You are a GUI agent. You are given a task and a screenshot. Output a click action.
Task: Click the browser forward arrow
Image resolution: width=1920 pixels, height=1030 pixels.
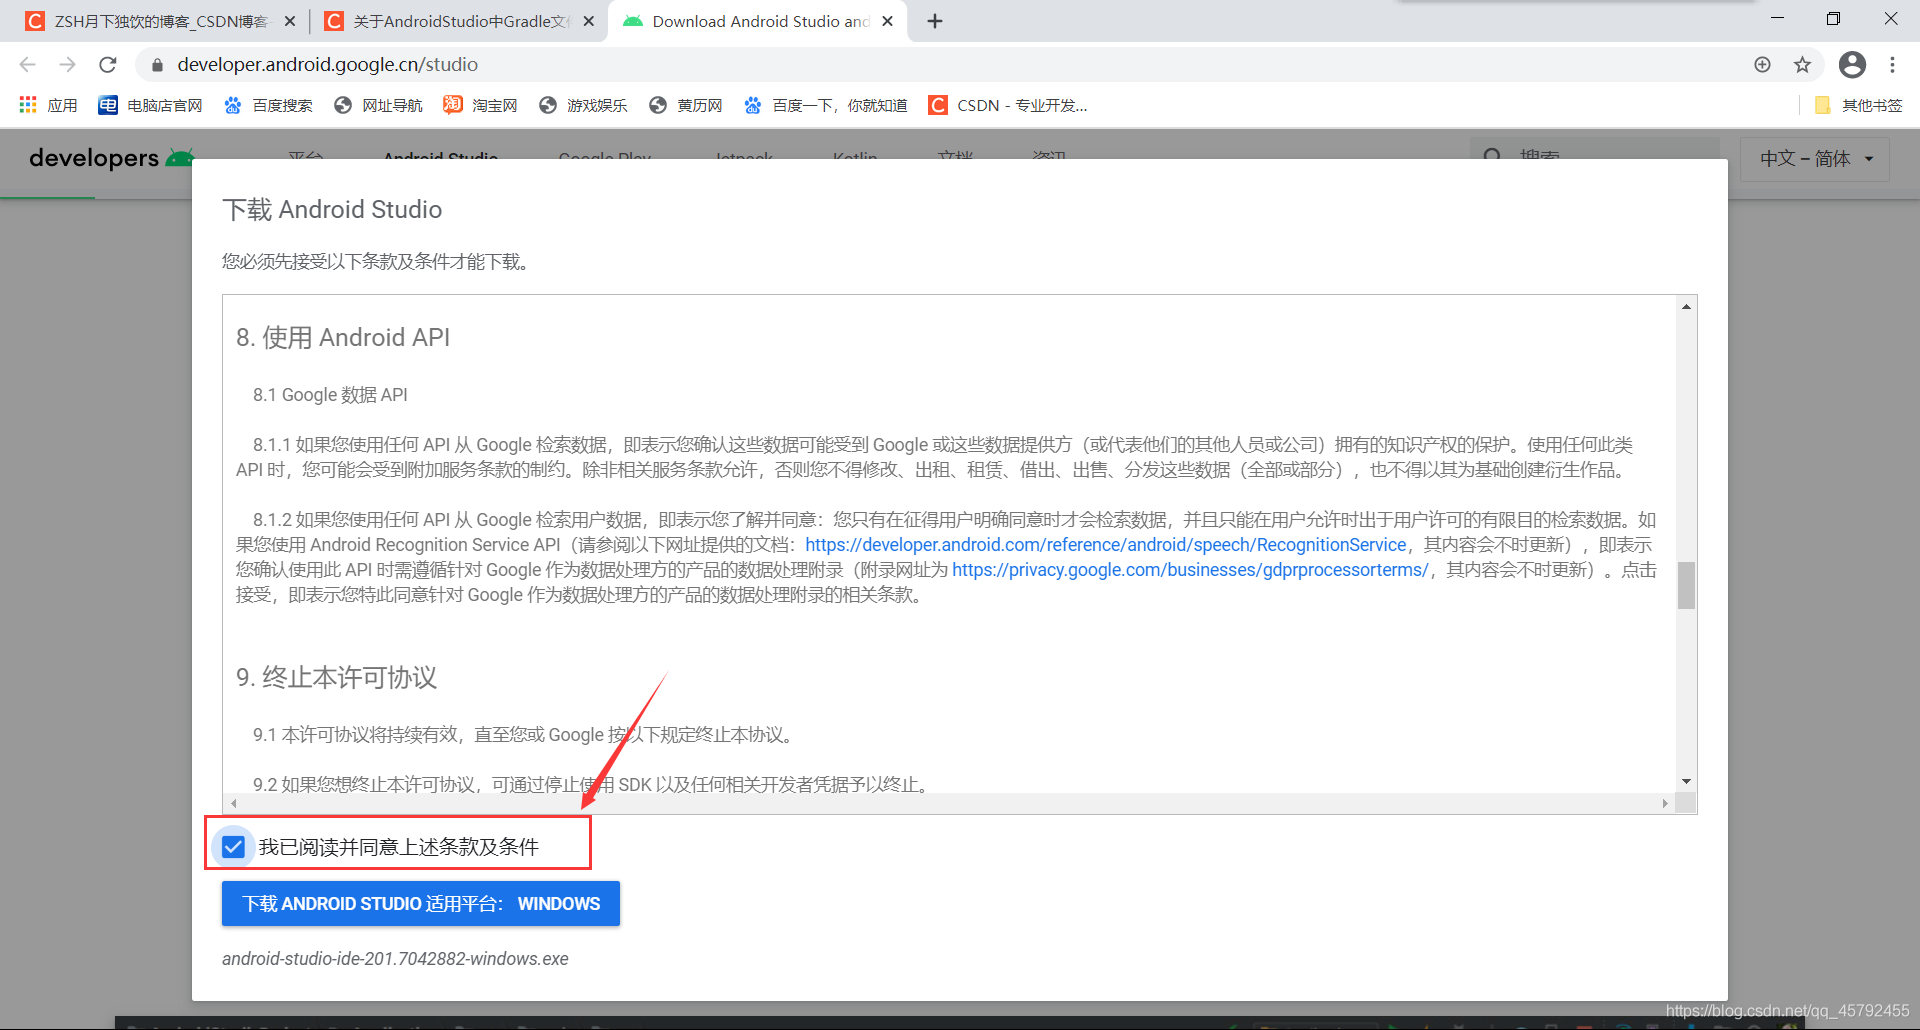pyautogui.click(x=68, y=64)
